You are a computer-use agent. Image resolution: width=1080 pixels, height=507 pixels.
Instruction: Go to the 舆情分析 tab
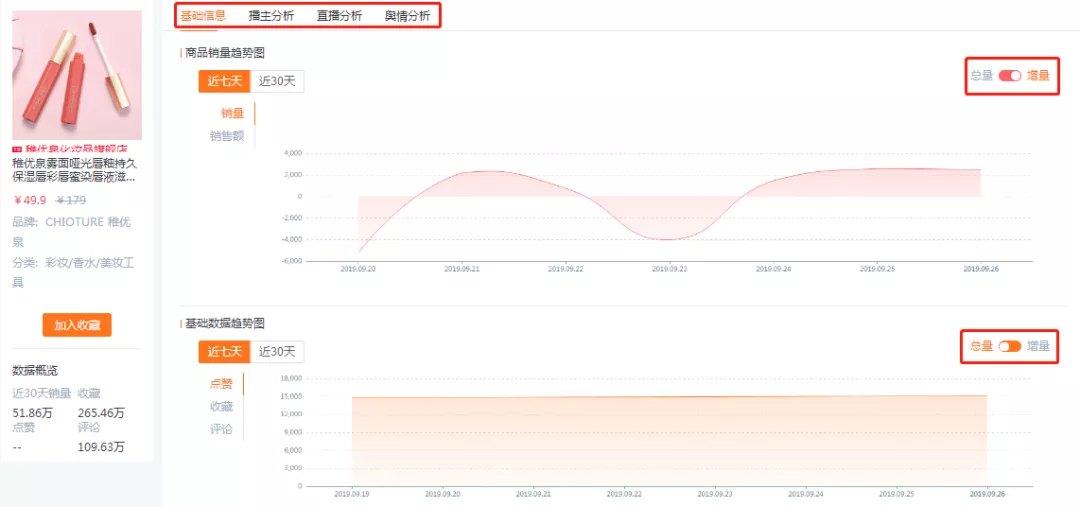click(407, 16)
